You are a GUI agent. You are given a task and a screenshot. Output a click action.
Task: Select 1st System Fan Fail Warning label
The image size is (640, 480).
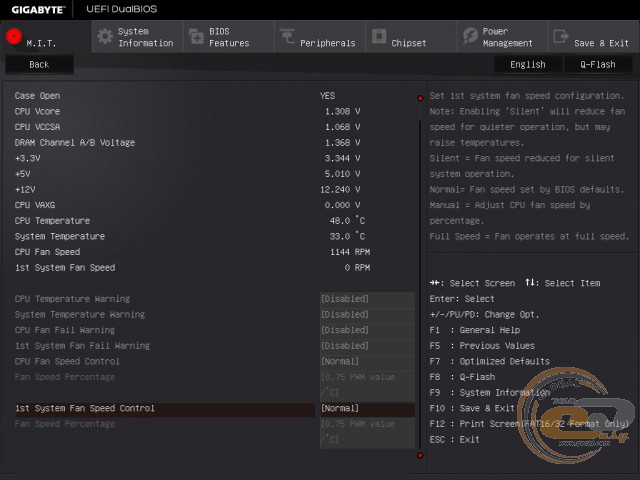point(82,346)
